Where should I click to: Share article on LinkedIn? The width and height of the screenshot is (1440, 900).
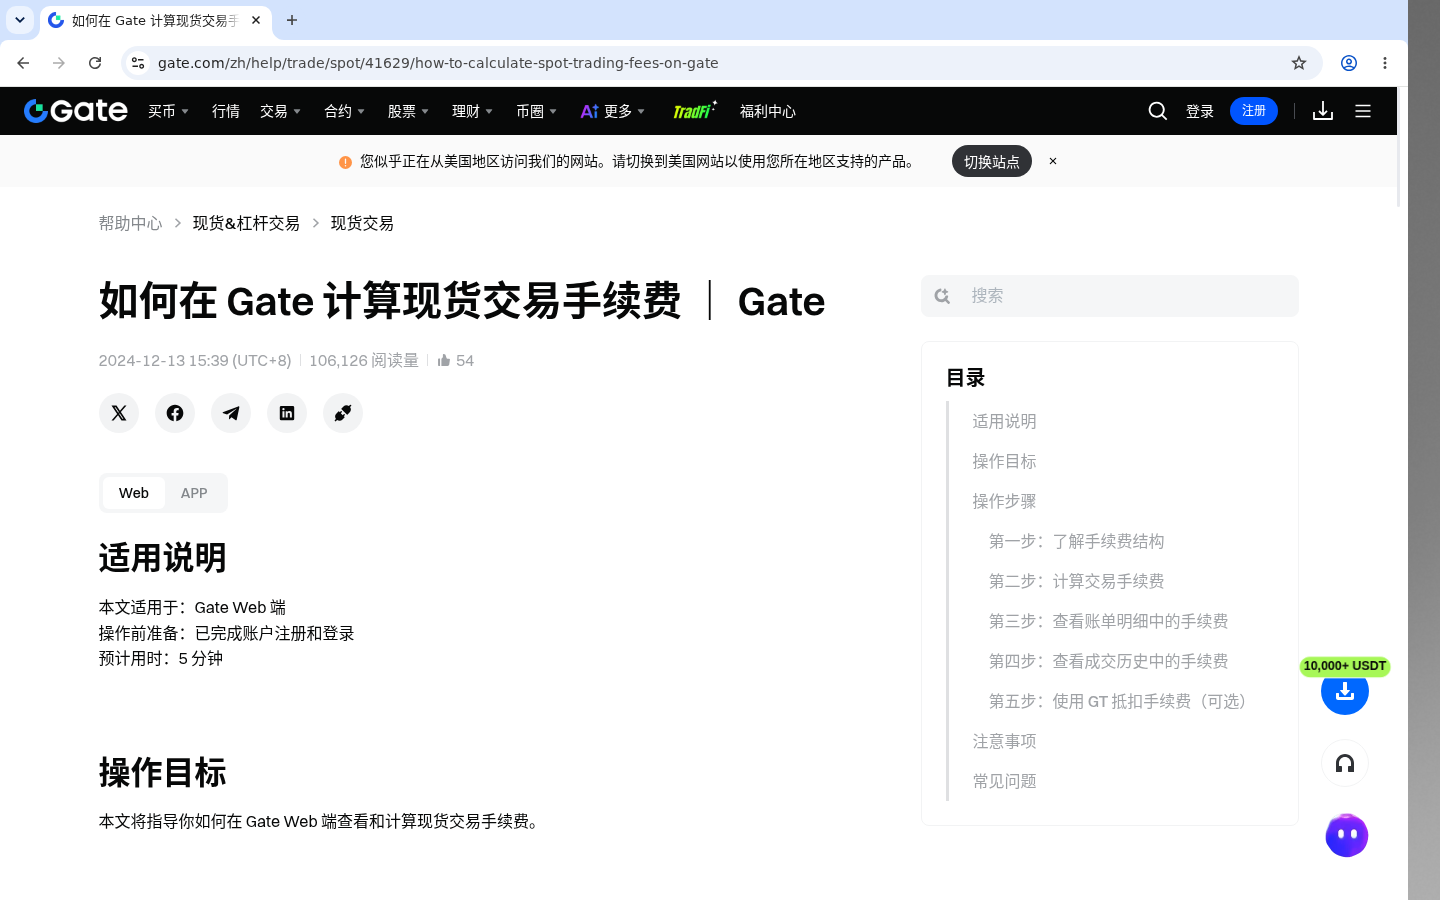point(287,413)
